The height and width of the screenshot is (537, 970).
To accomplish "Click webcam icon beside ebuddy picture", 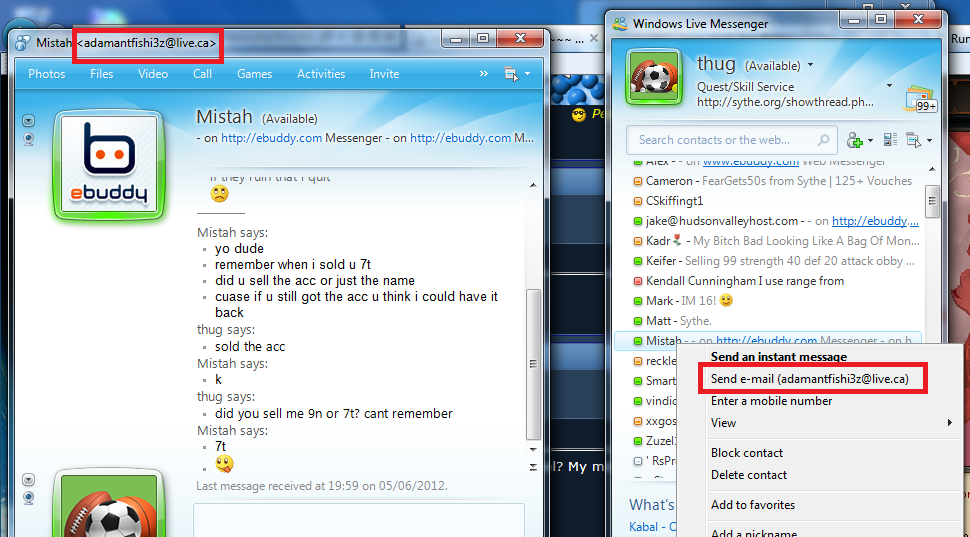I will [28, 139].
